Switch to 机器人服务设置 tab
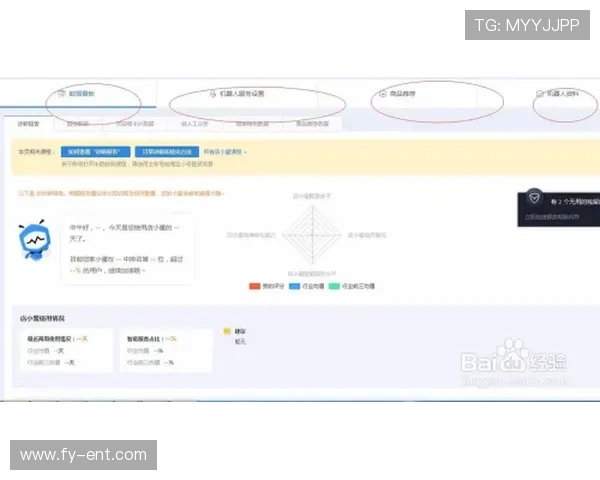 coord(237,94)
